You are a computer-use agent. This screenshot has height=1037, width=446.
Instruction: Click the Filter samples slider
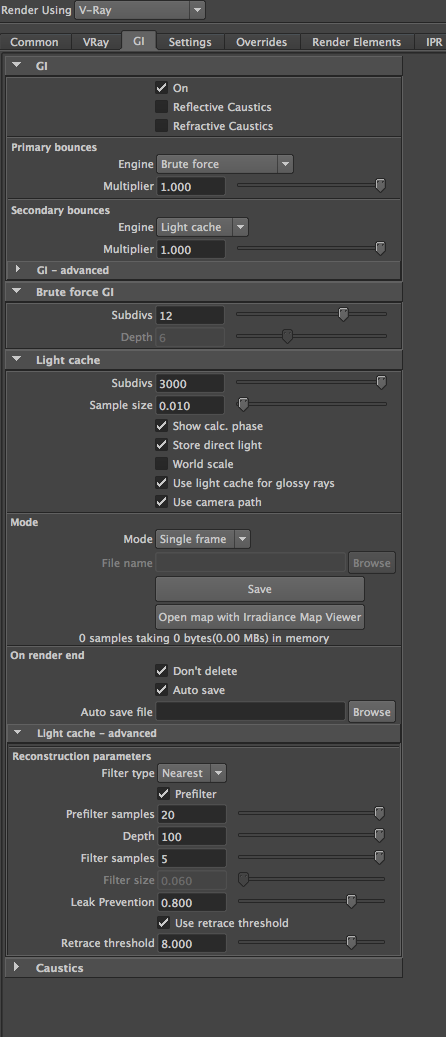pyautogui.click(x=311, y=857)
